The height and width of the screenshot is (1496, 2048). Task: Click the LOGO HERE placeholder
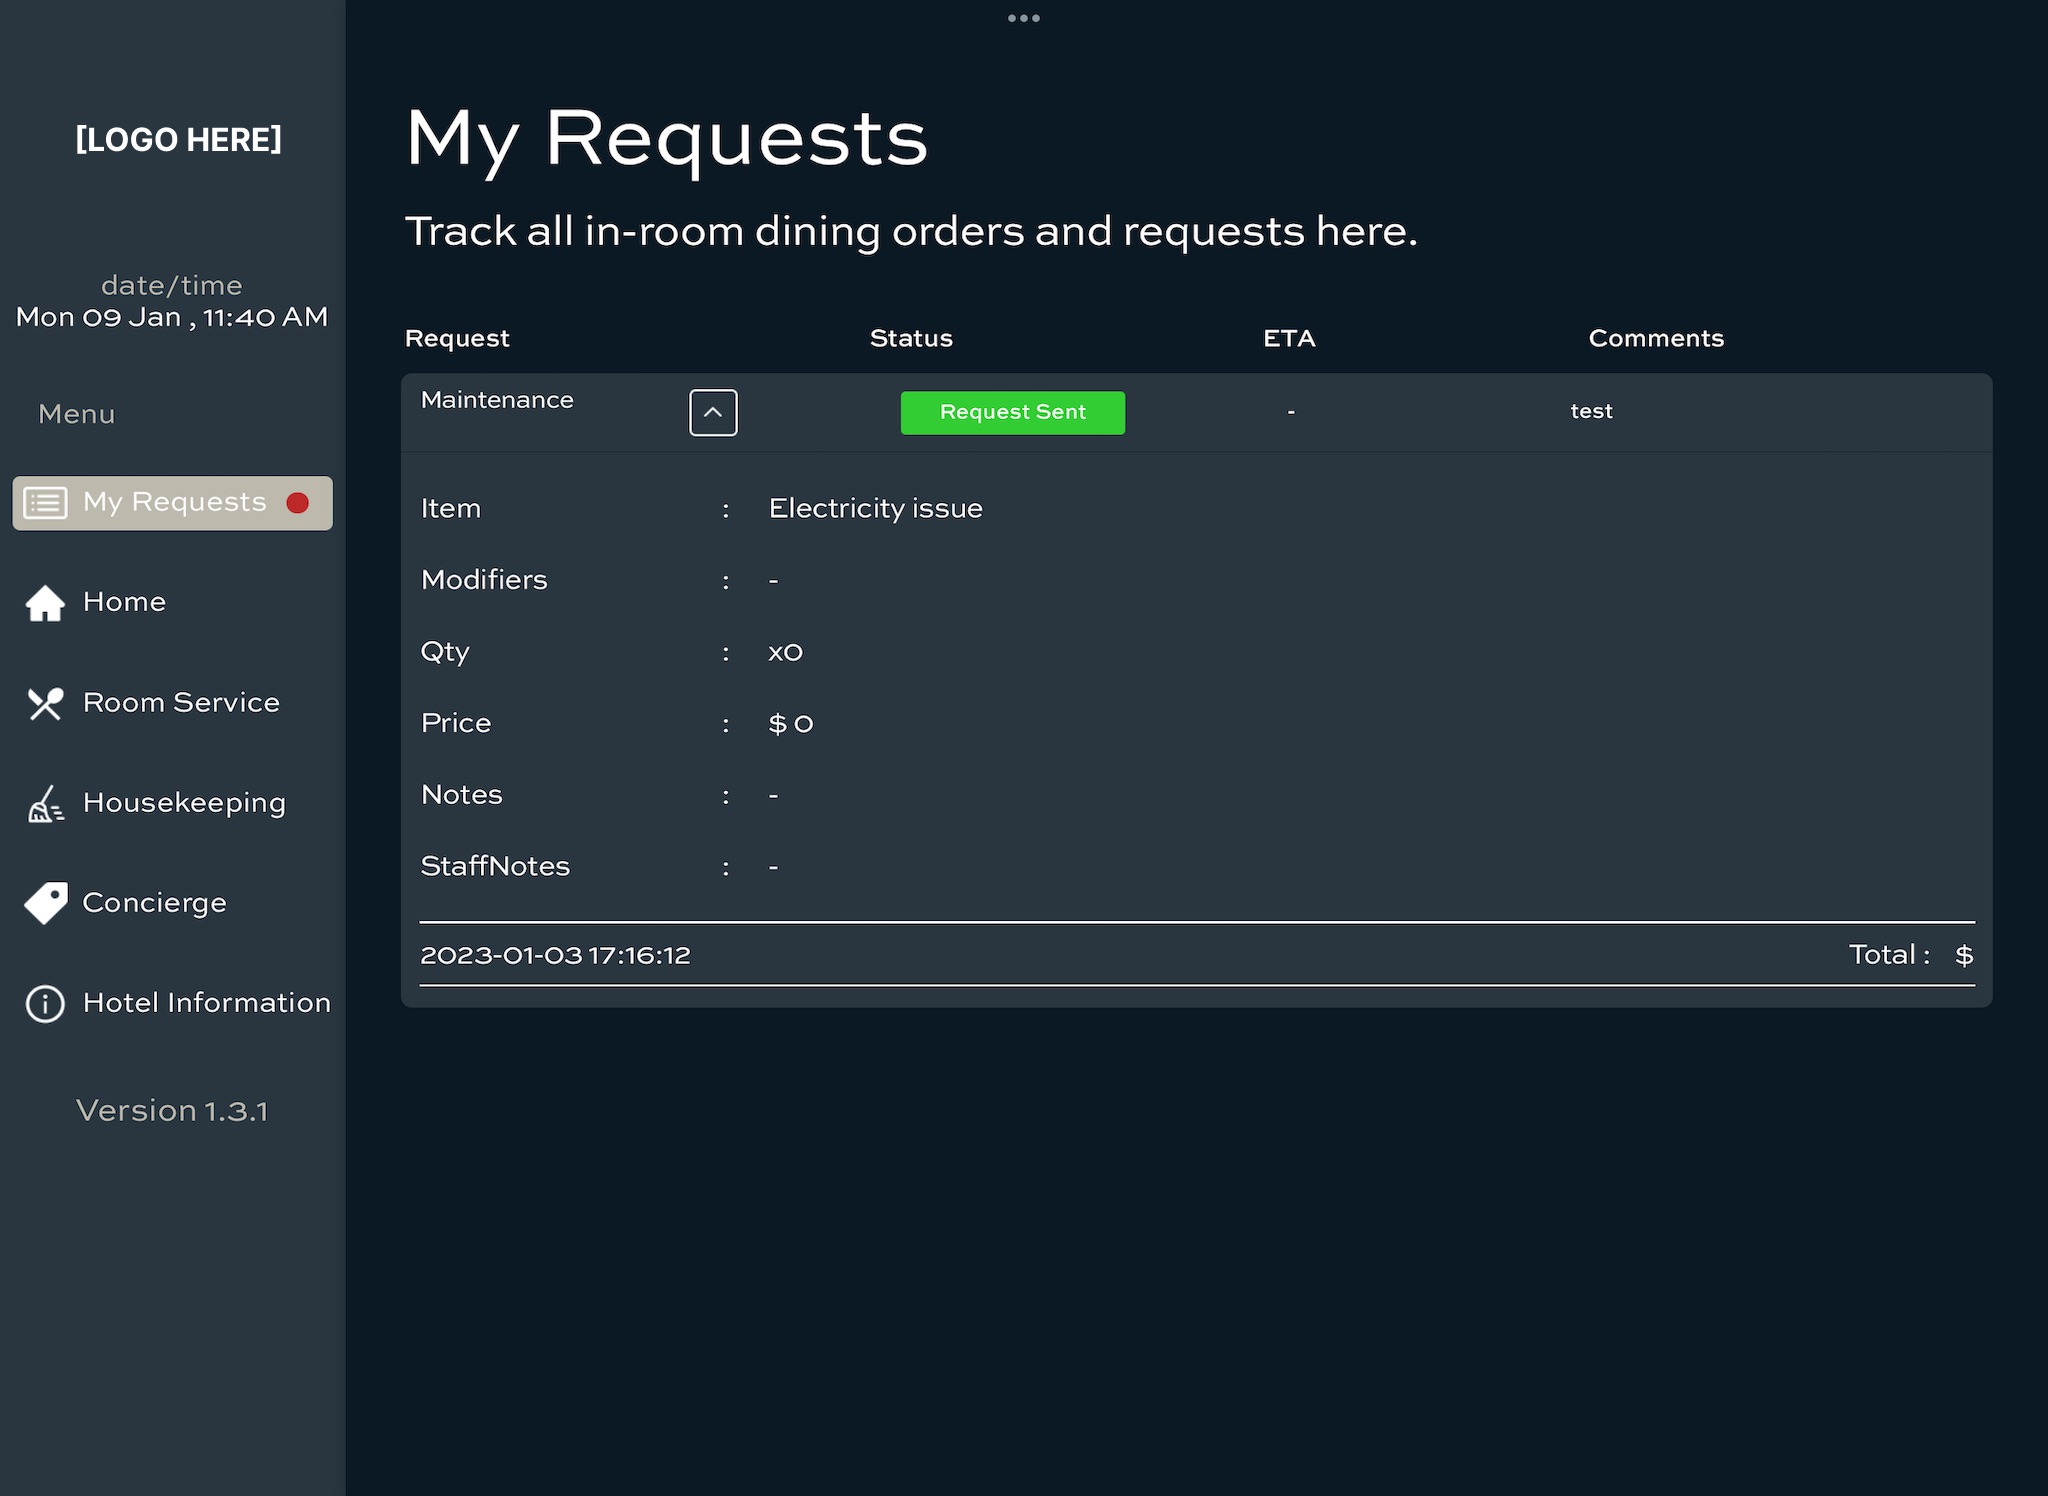(176, 138)
